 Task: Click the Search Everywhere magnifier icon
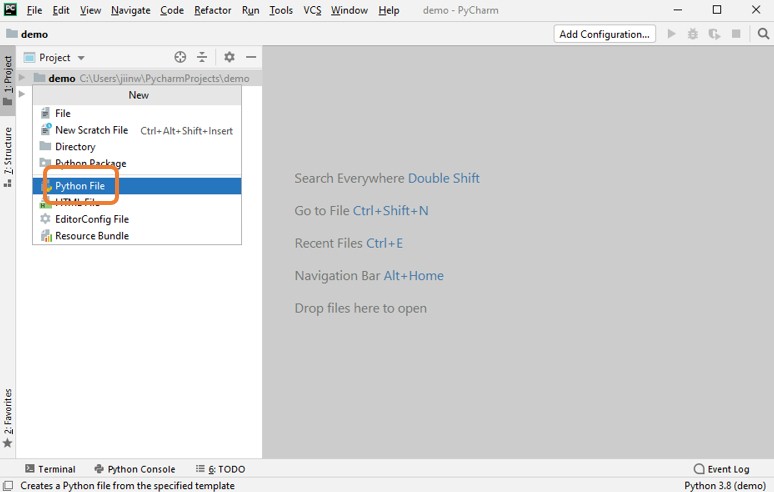point(763,34)
